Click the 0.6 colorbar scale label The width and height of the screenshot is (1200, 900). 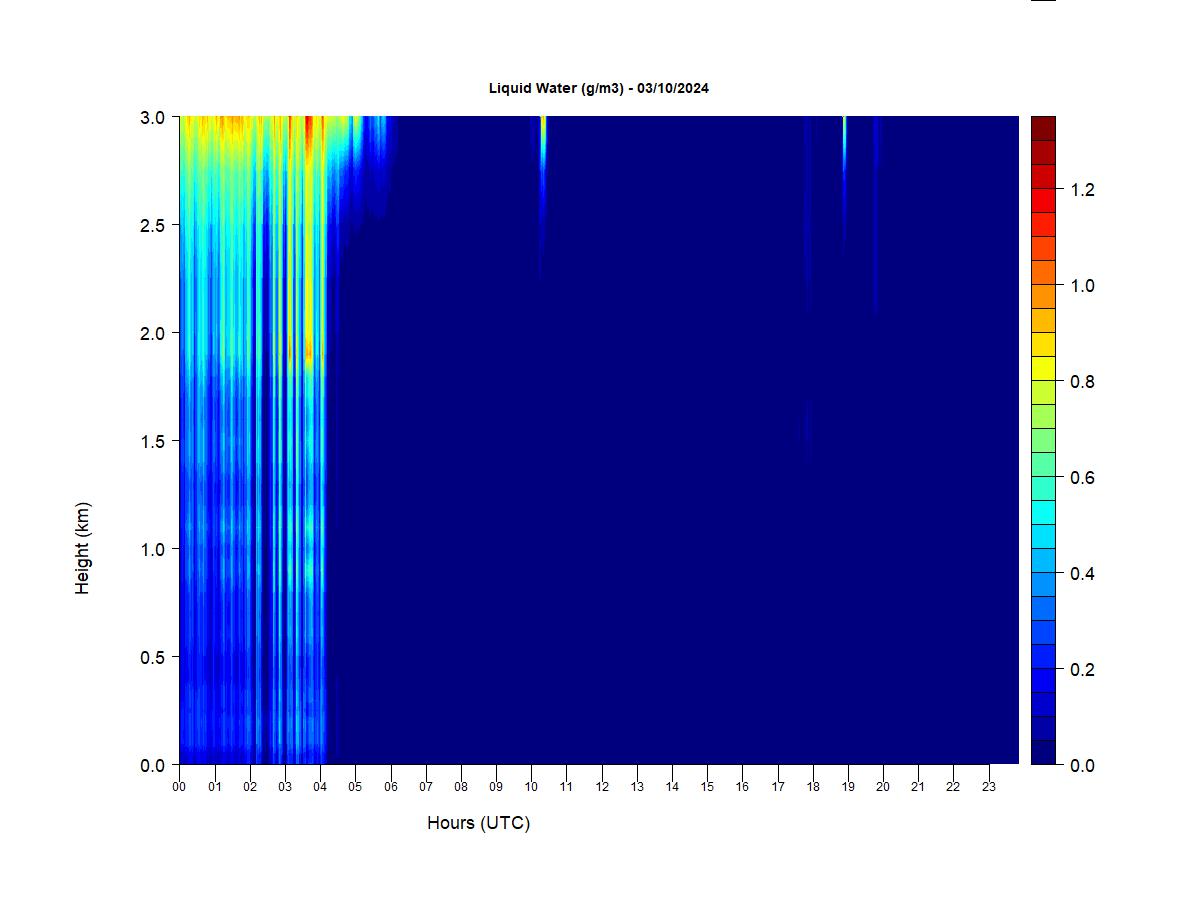[1082, 478]
